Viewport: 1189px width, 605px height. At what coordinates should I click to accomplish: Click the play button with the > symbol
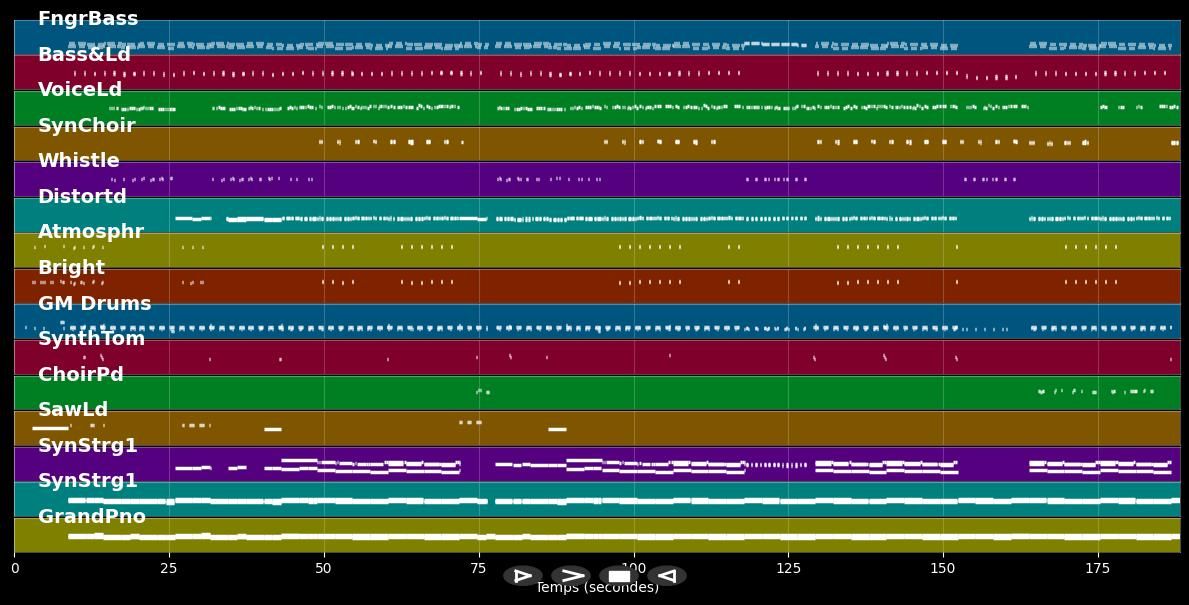(571, 576)
